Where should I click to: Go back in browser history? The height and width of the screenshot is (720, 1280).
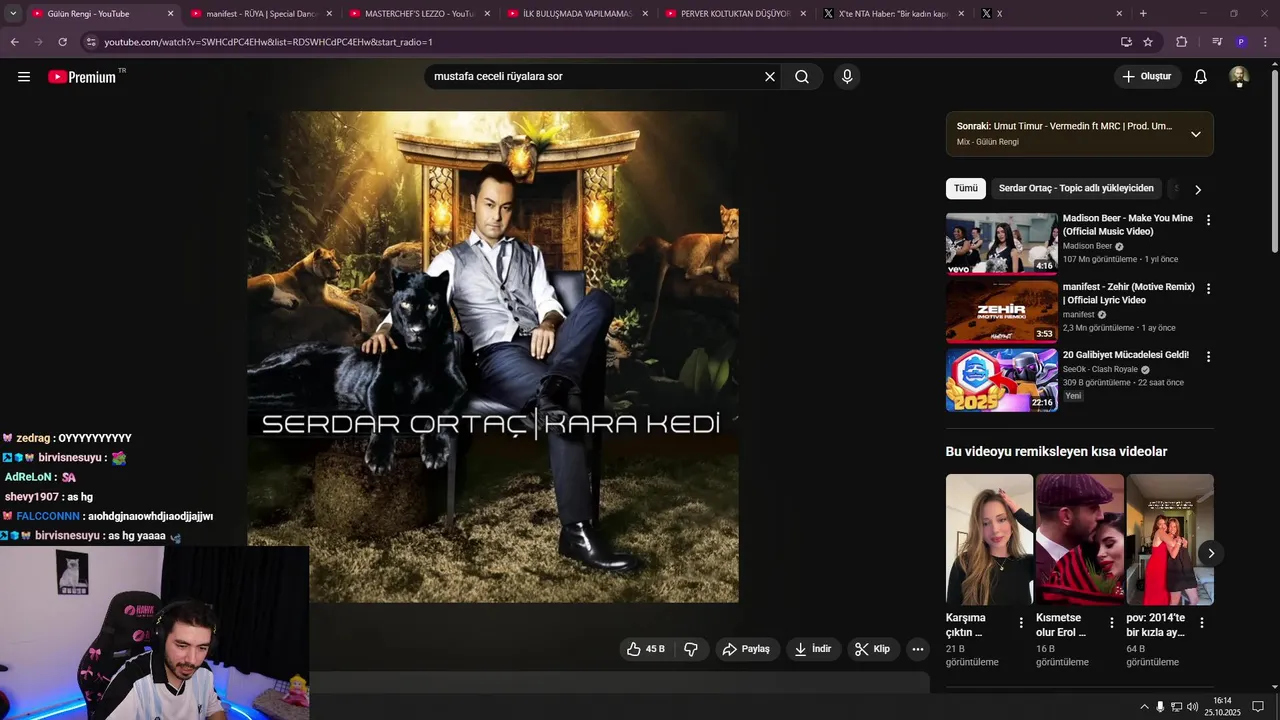click(14, 42)
